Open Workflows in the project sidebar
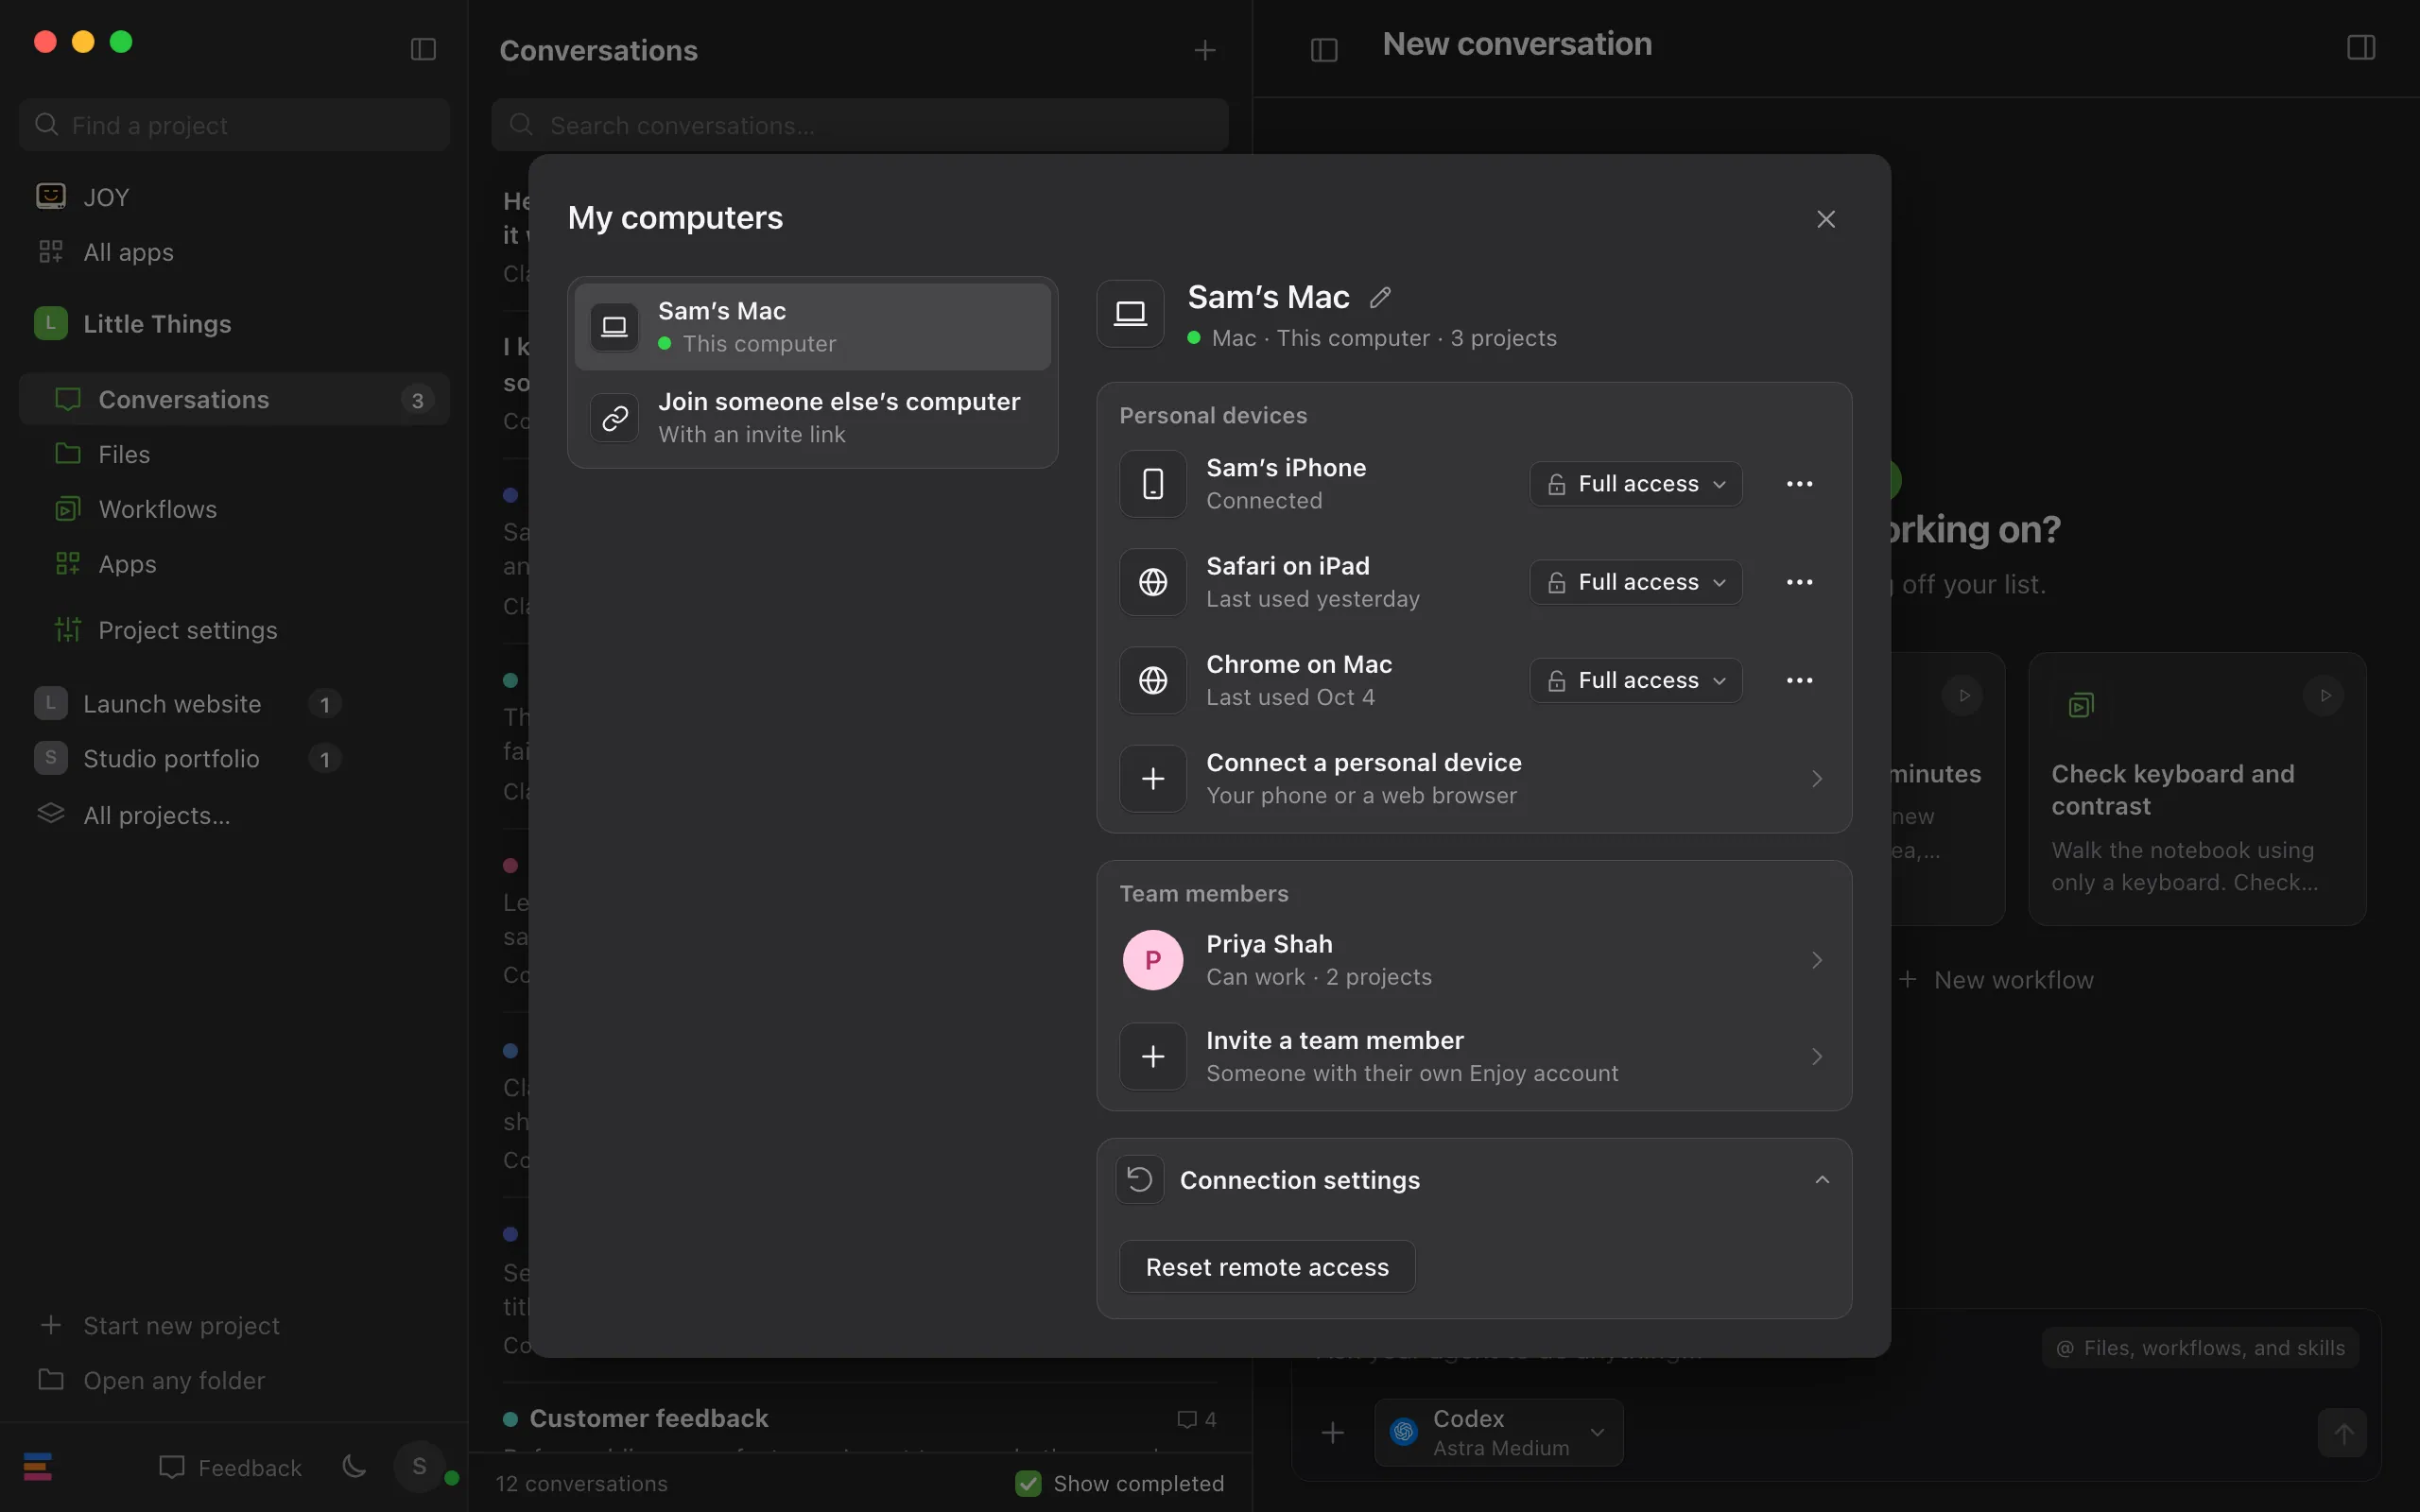This screenshot has width=2420, height=1512. point(234,509)
